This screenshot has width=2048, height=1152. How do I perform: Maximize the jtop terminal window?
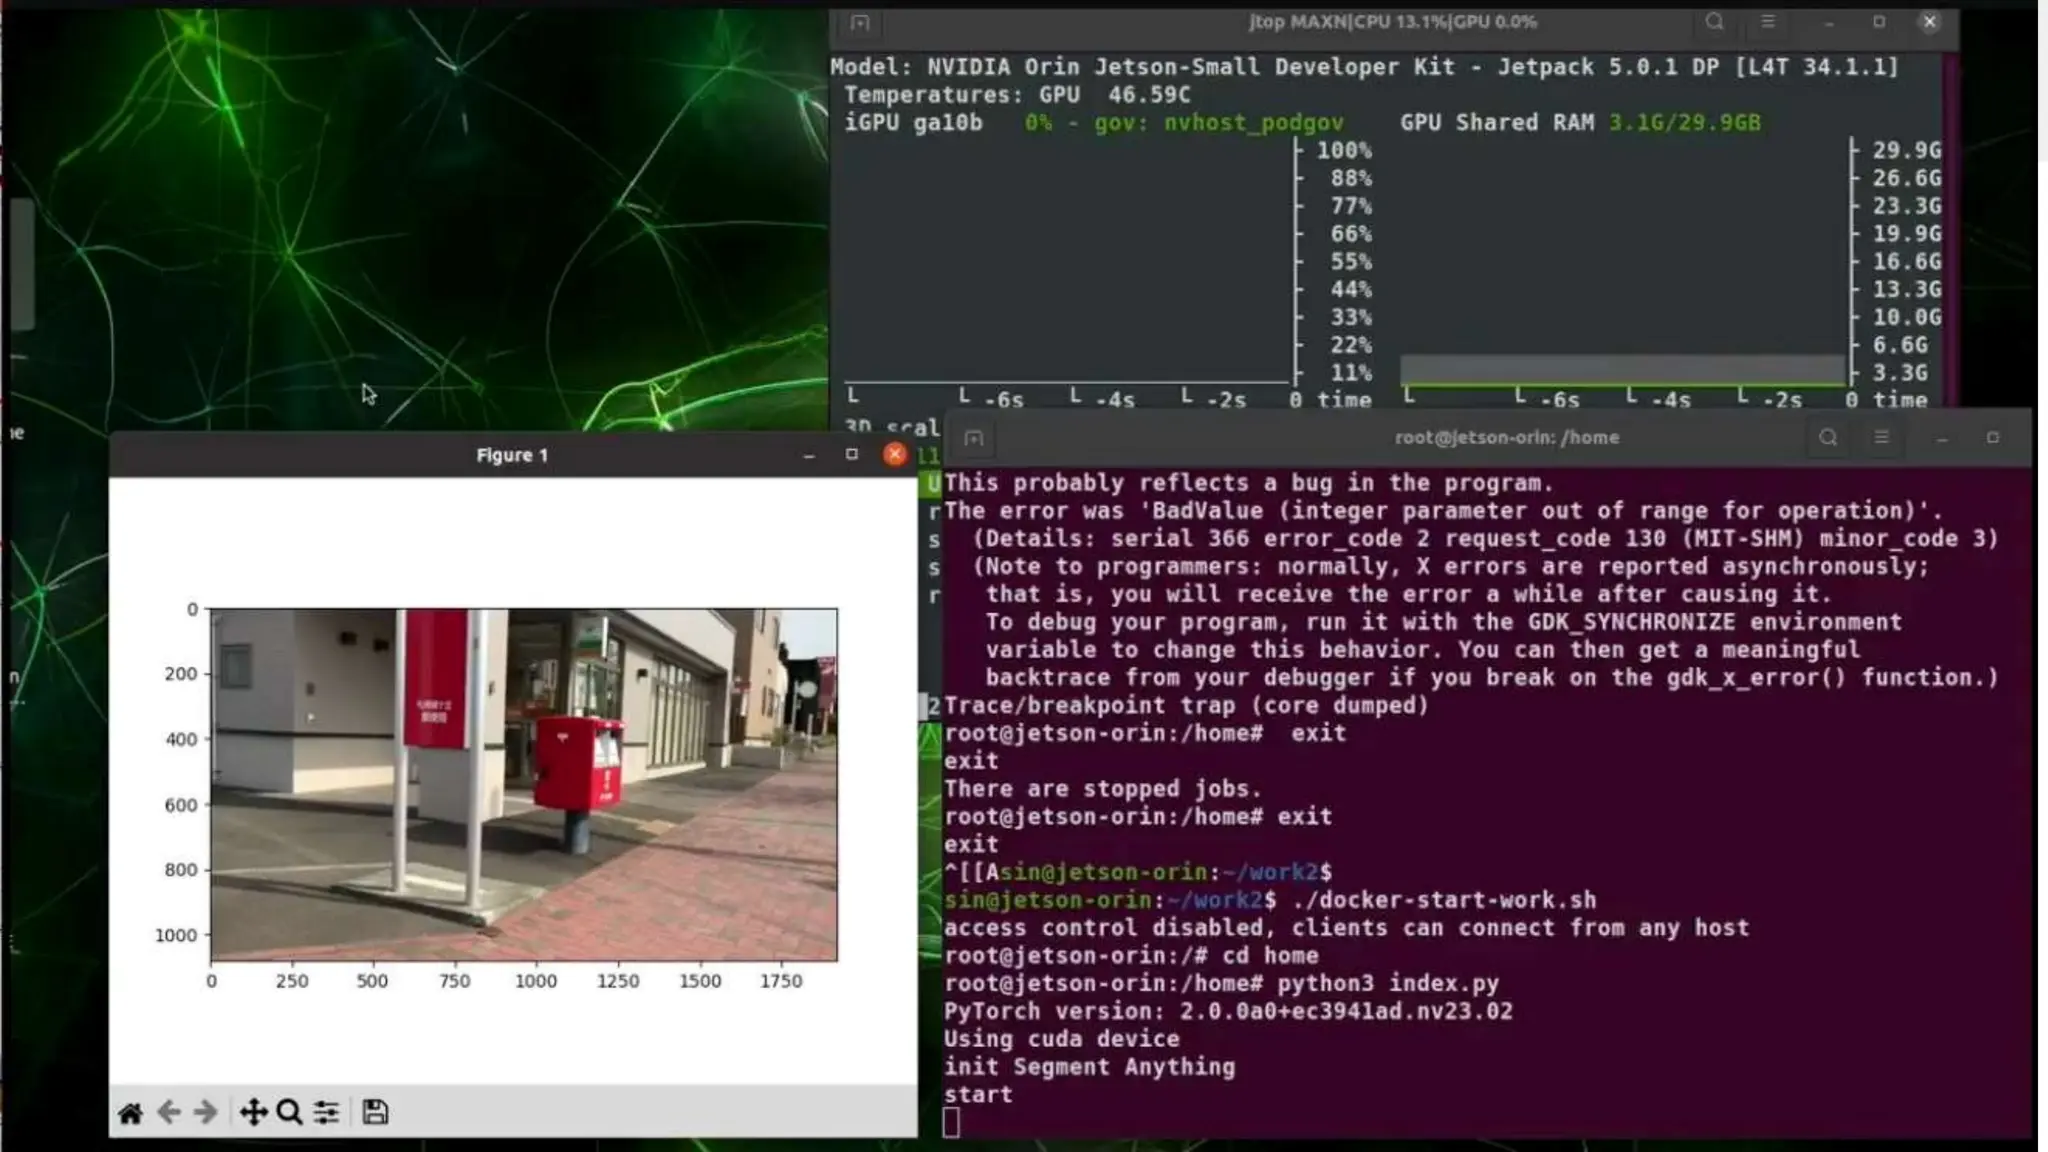point(1879,22)
